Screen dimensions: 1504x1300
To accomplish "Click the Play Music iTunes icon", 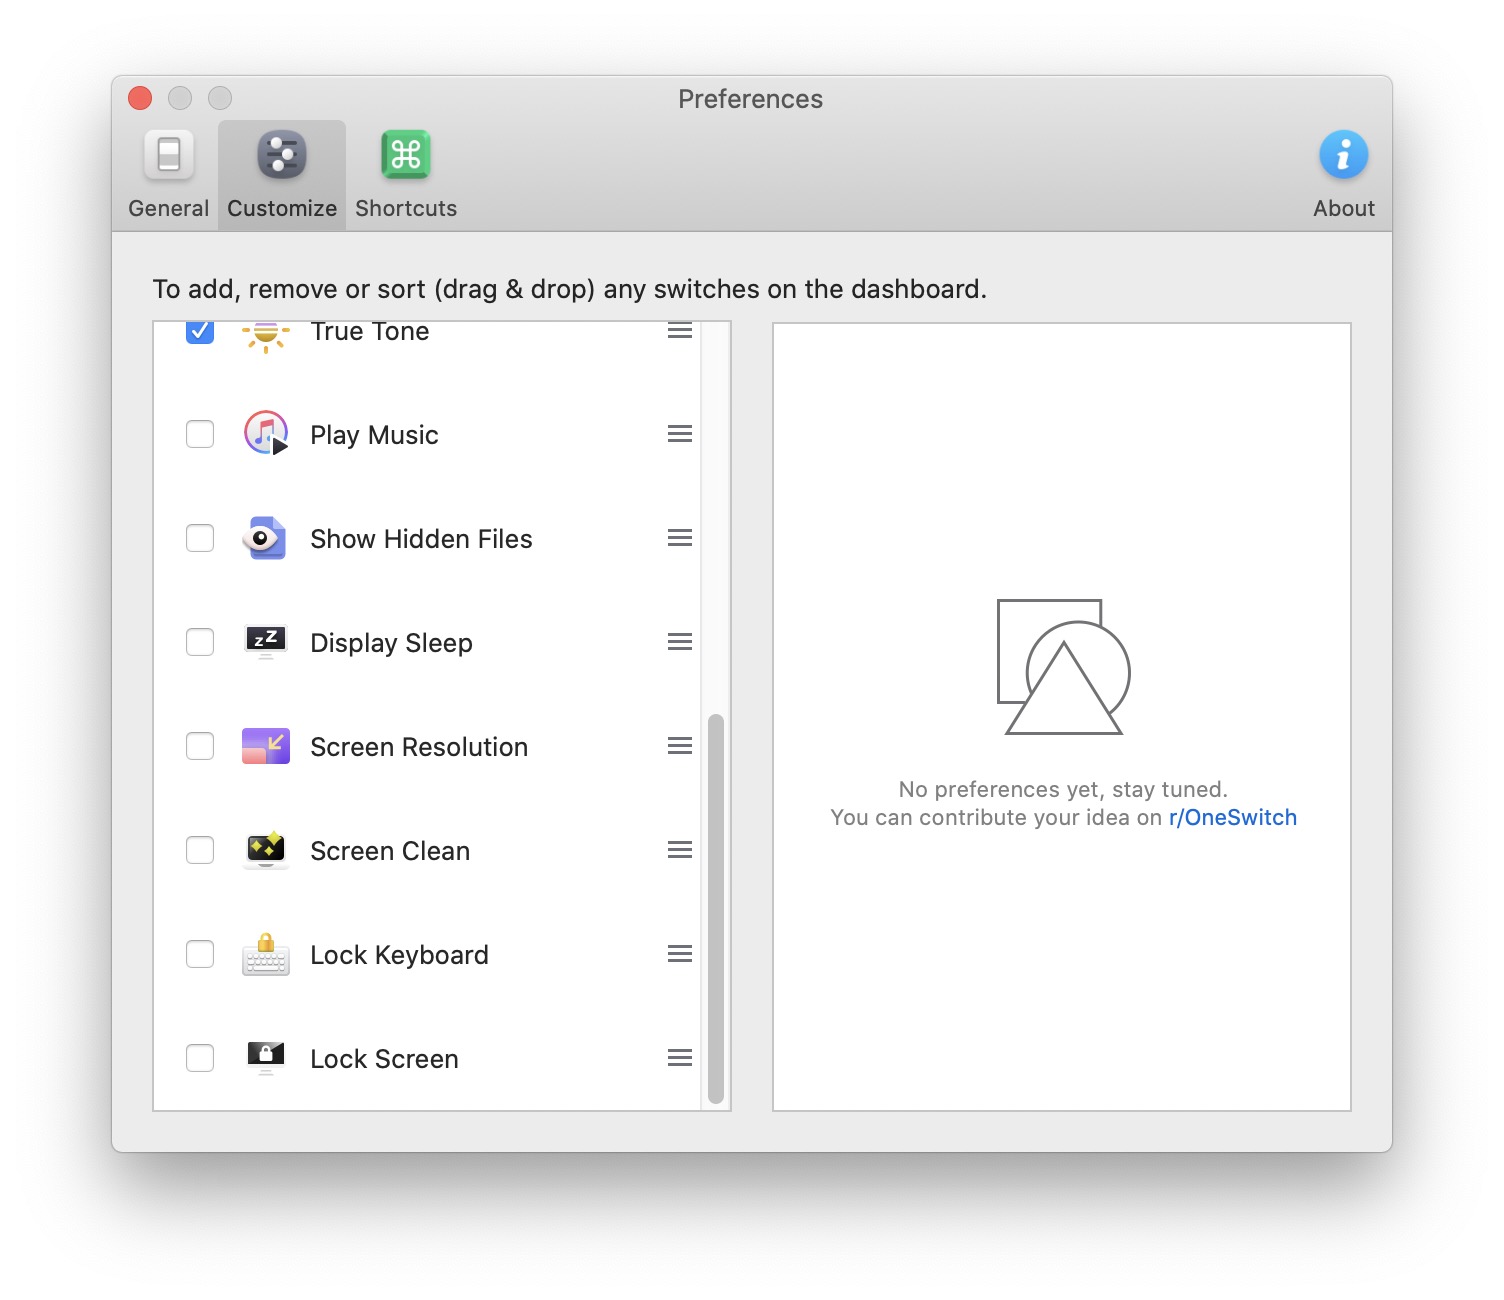I will [x=265, y=433].
